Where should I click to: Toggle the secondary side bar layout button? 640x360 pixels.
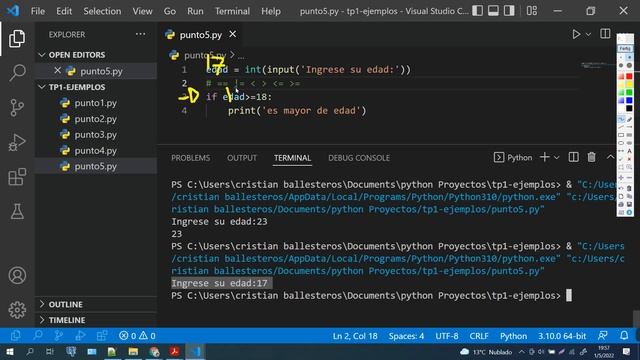(509, 11)
